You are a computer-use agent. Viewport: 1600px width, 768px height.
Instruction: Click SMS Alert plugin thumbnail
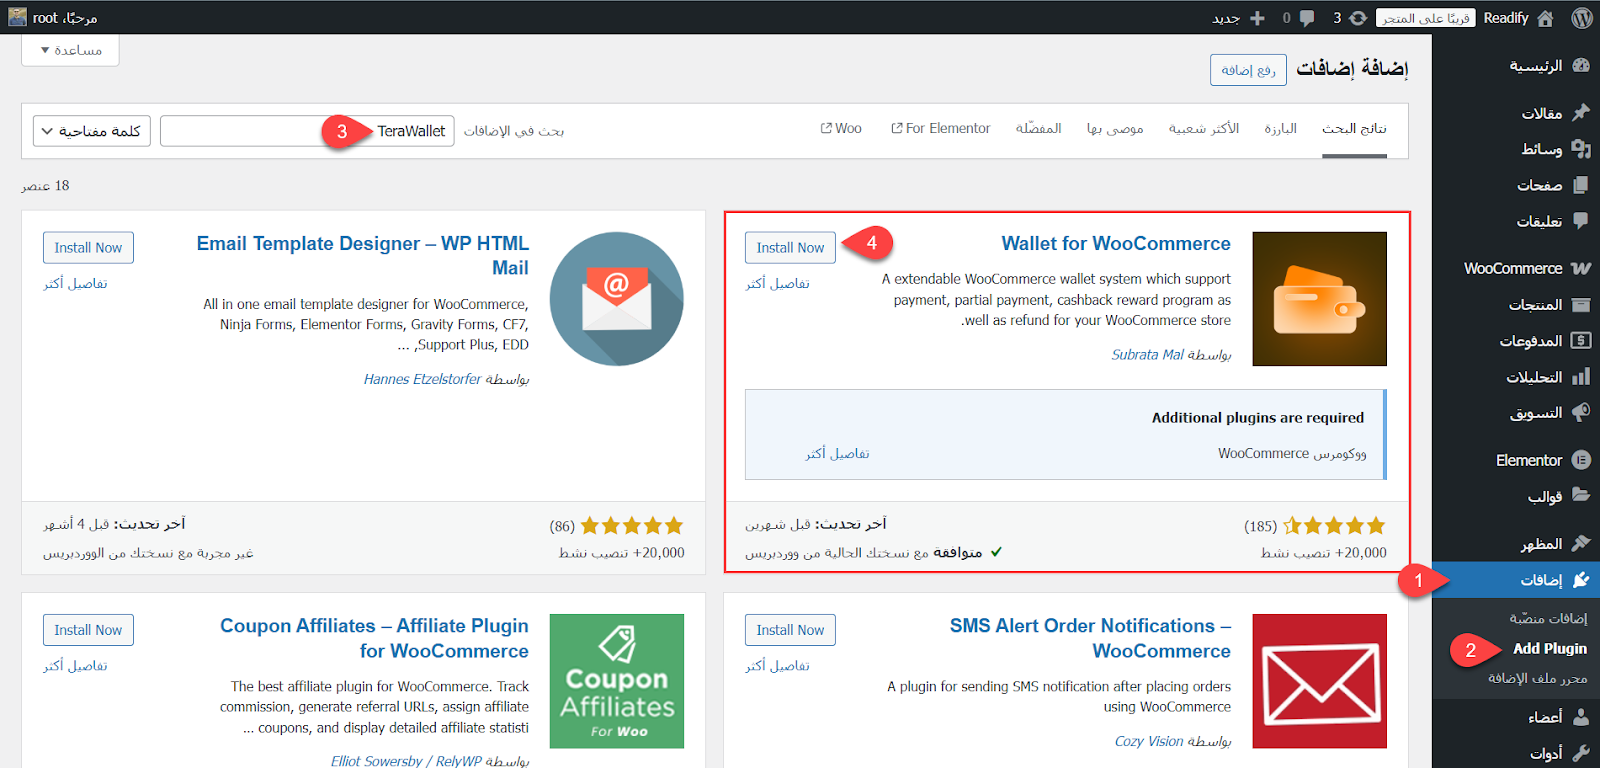1319,681
